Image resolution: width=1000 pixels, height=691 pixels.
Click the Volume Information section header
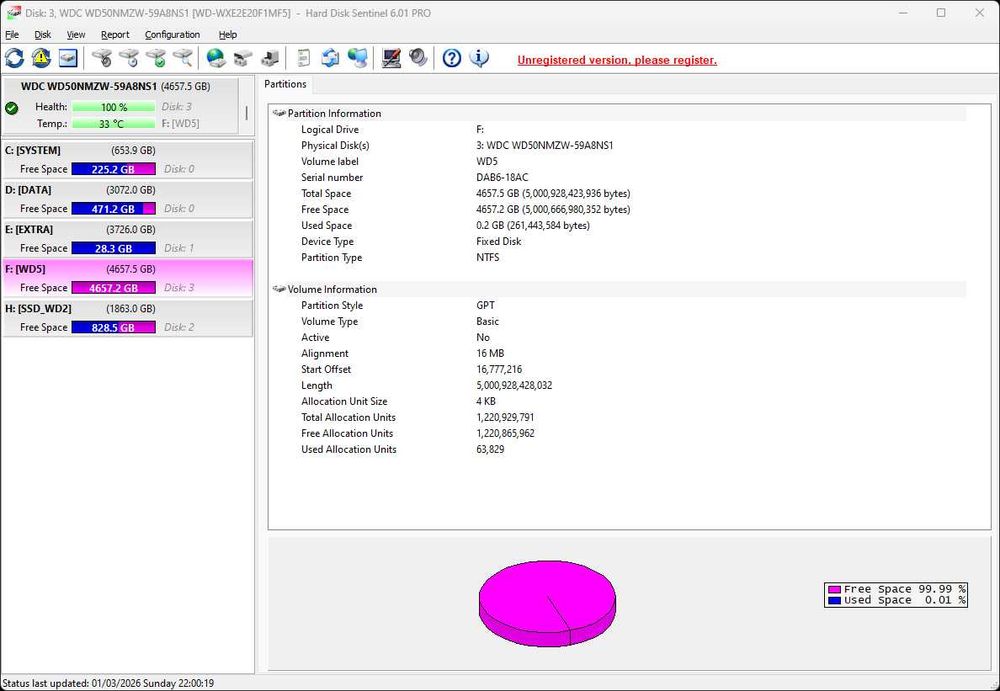click(619, 289)
